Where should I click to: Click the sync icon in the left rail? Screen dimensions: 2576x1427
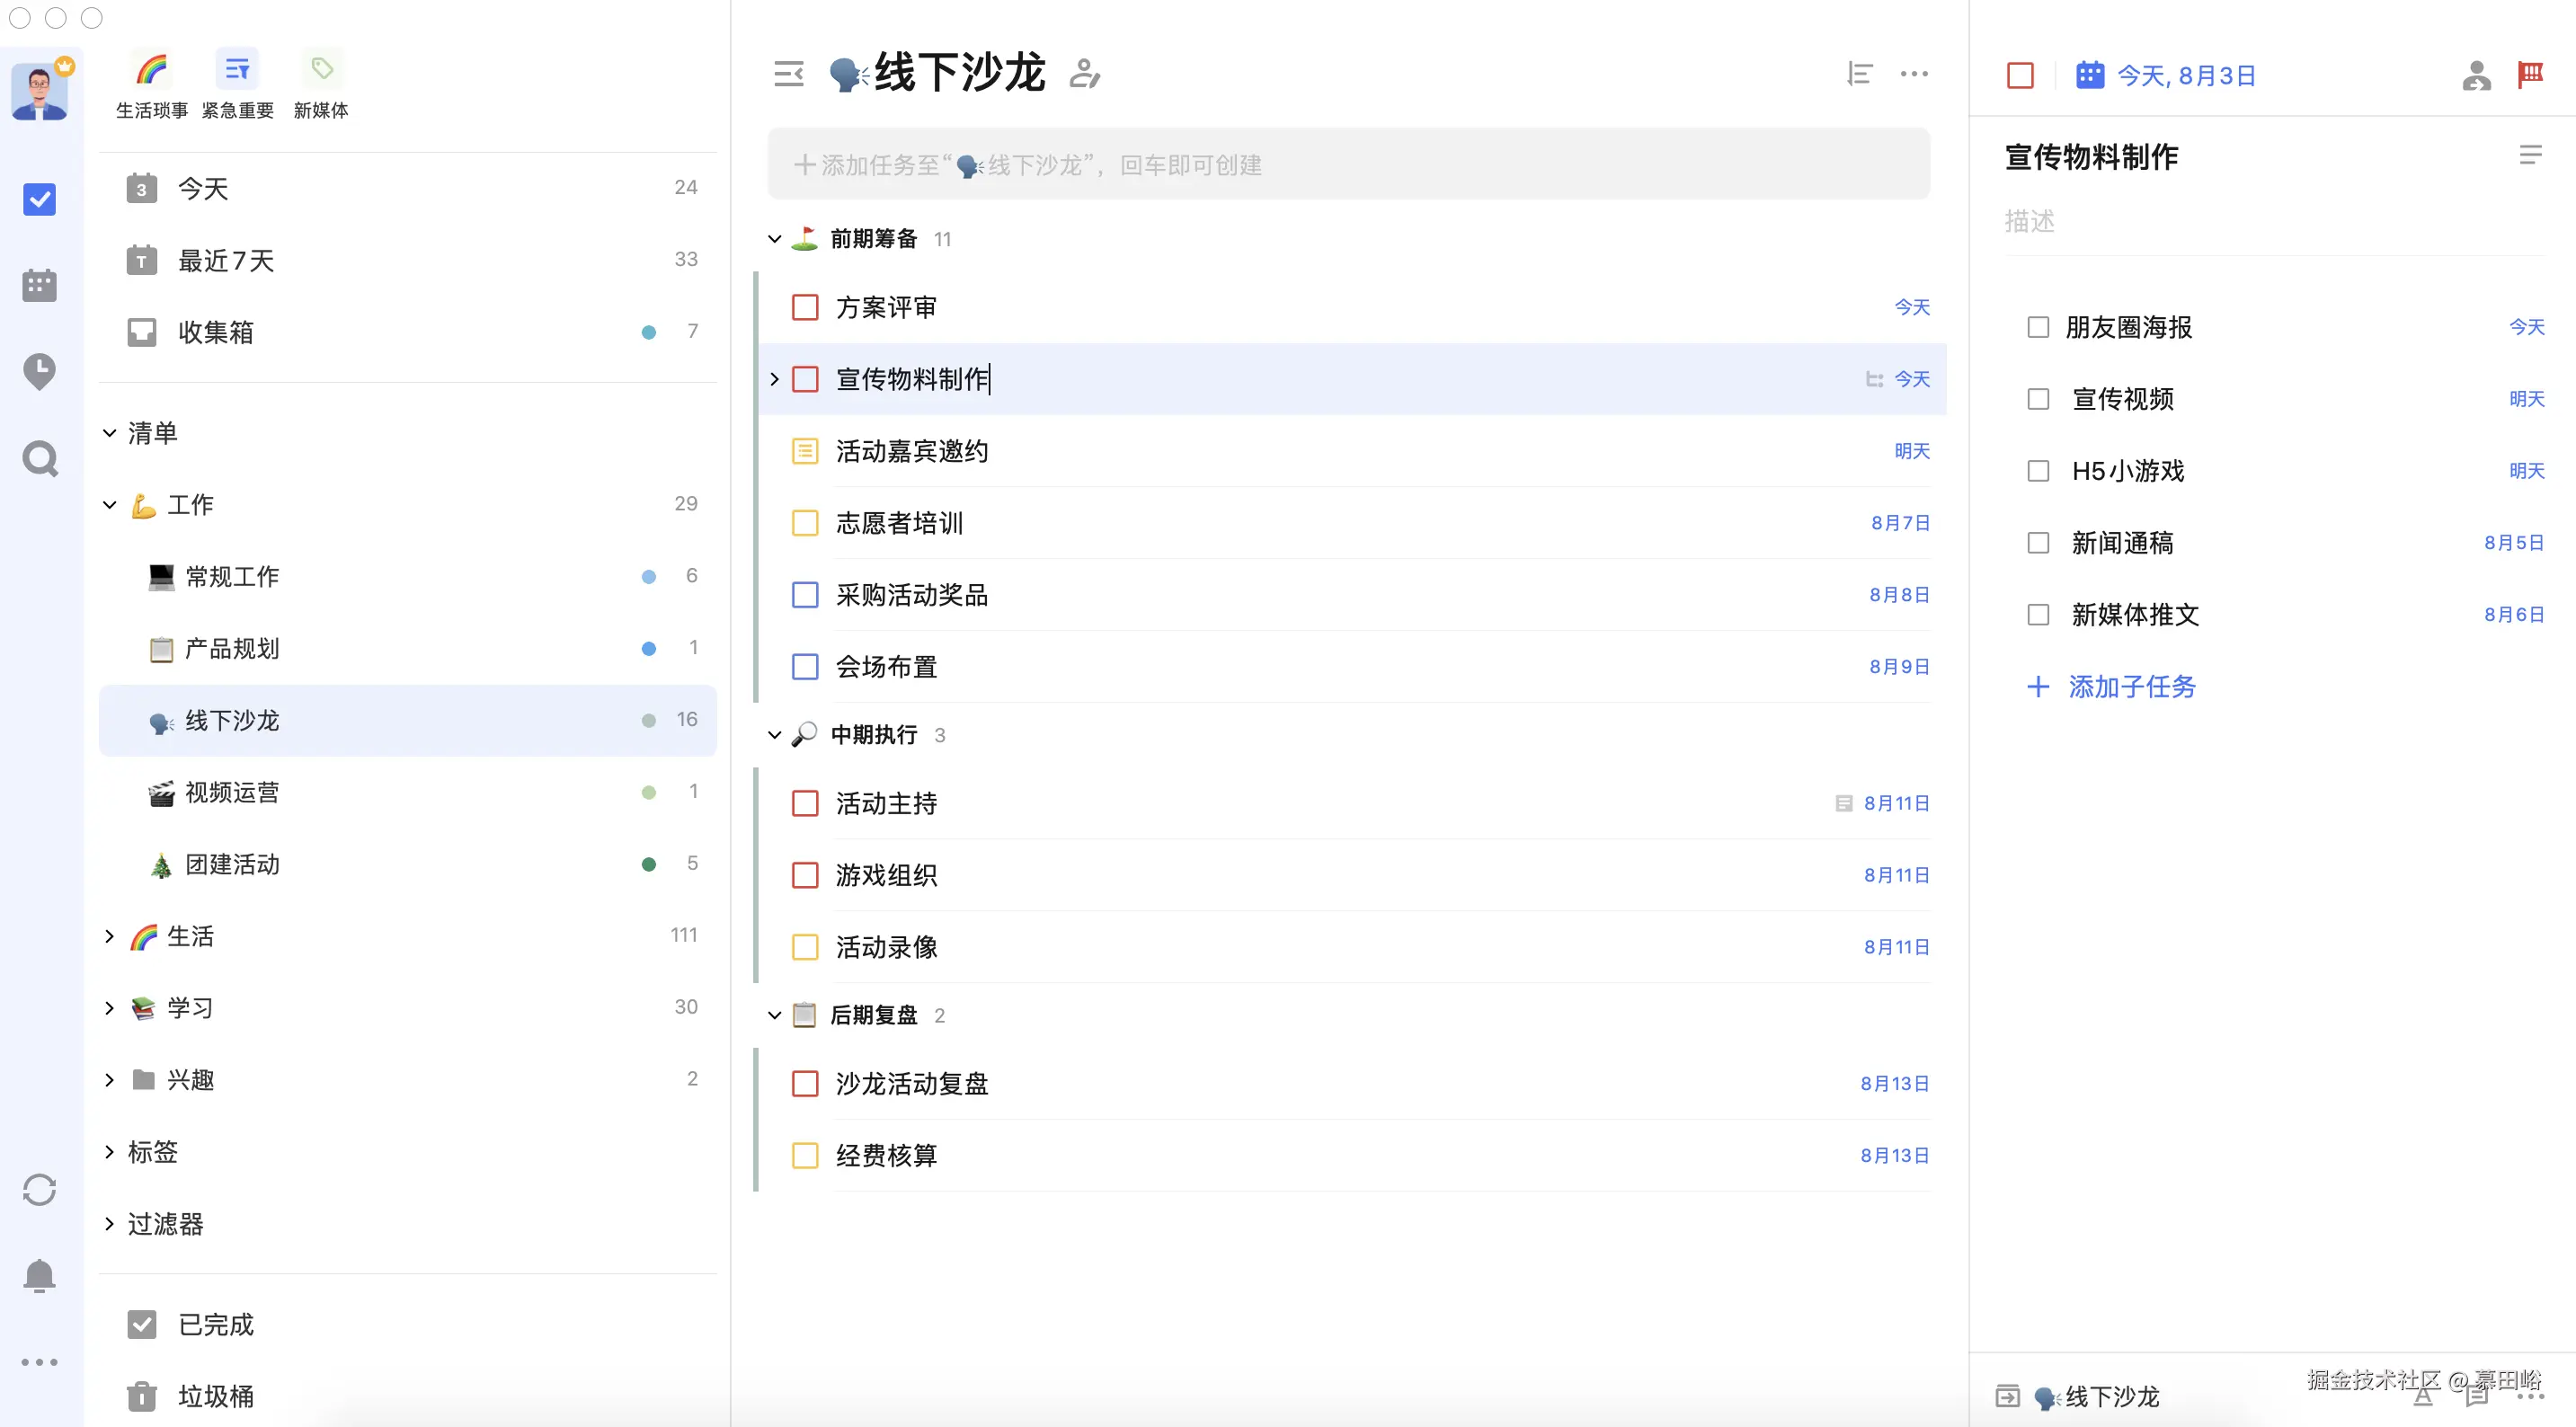(x=39, y=1190)
